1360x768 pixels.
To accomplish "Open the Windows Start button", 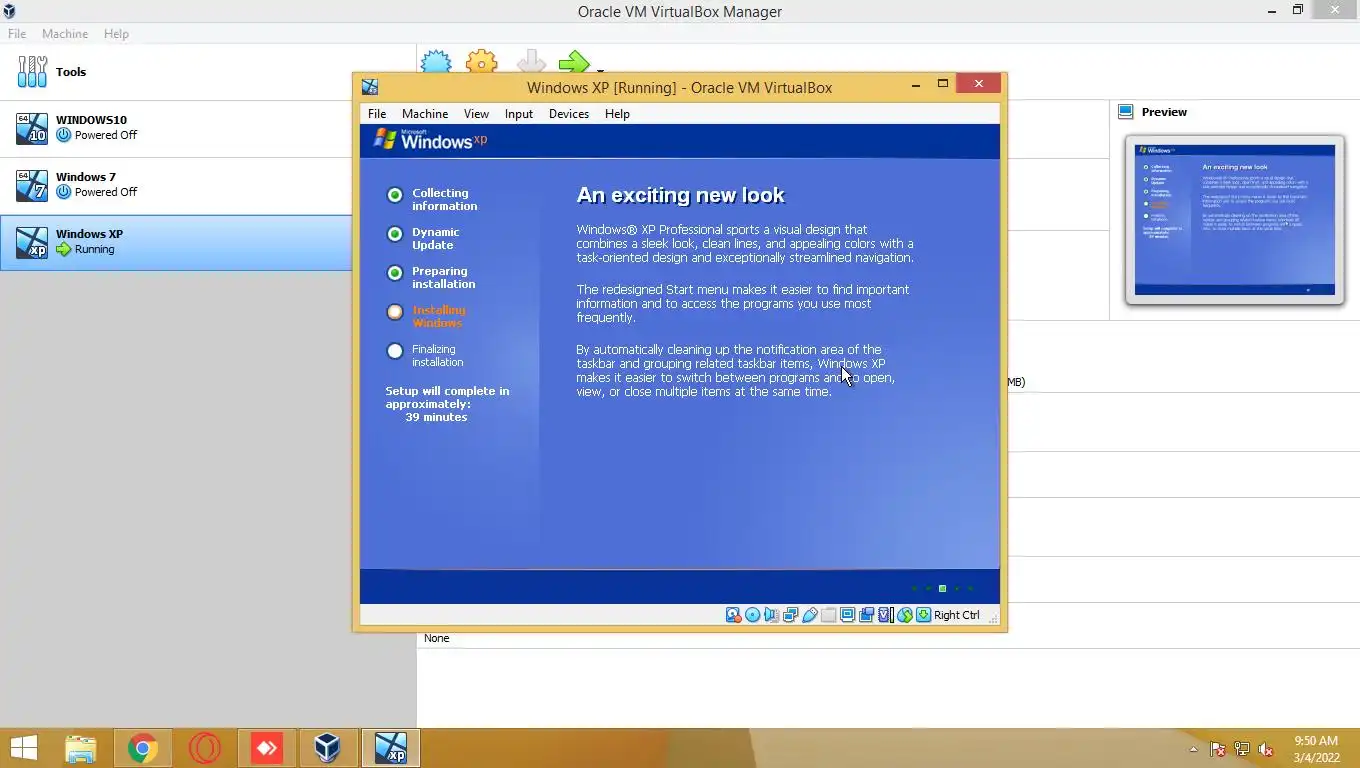I will click(23, 748).
